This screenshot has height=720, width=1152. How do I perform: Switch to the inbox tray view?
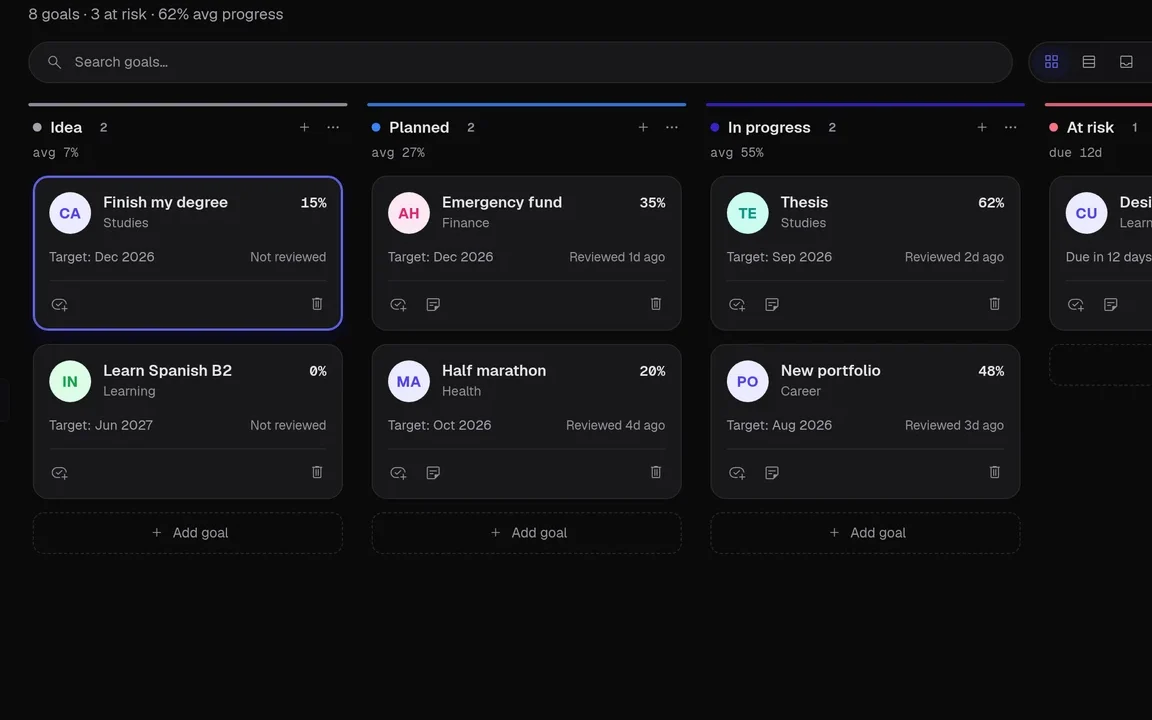click(x=1126, y=62)
